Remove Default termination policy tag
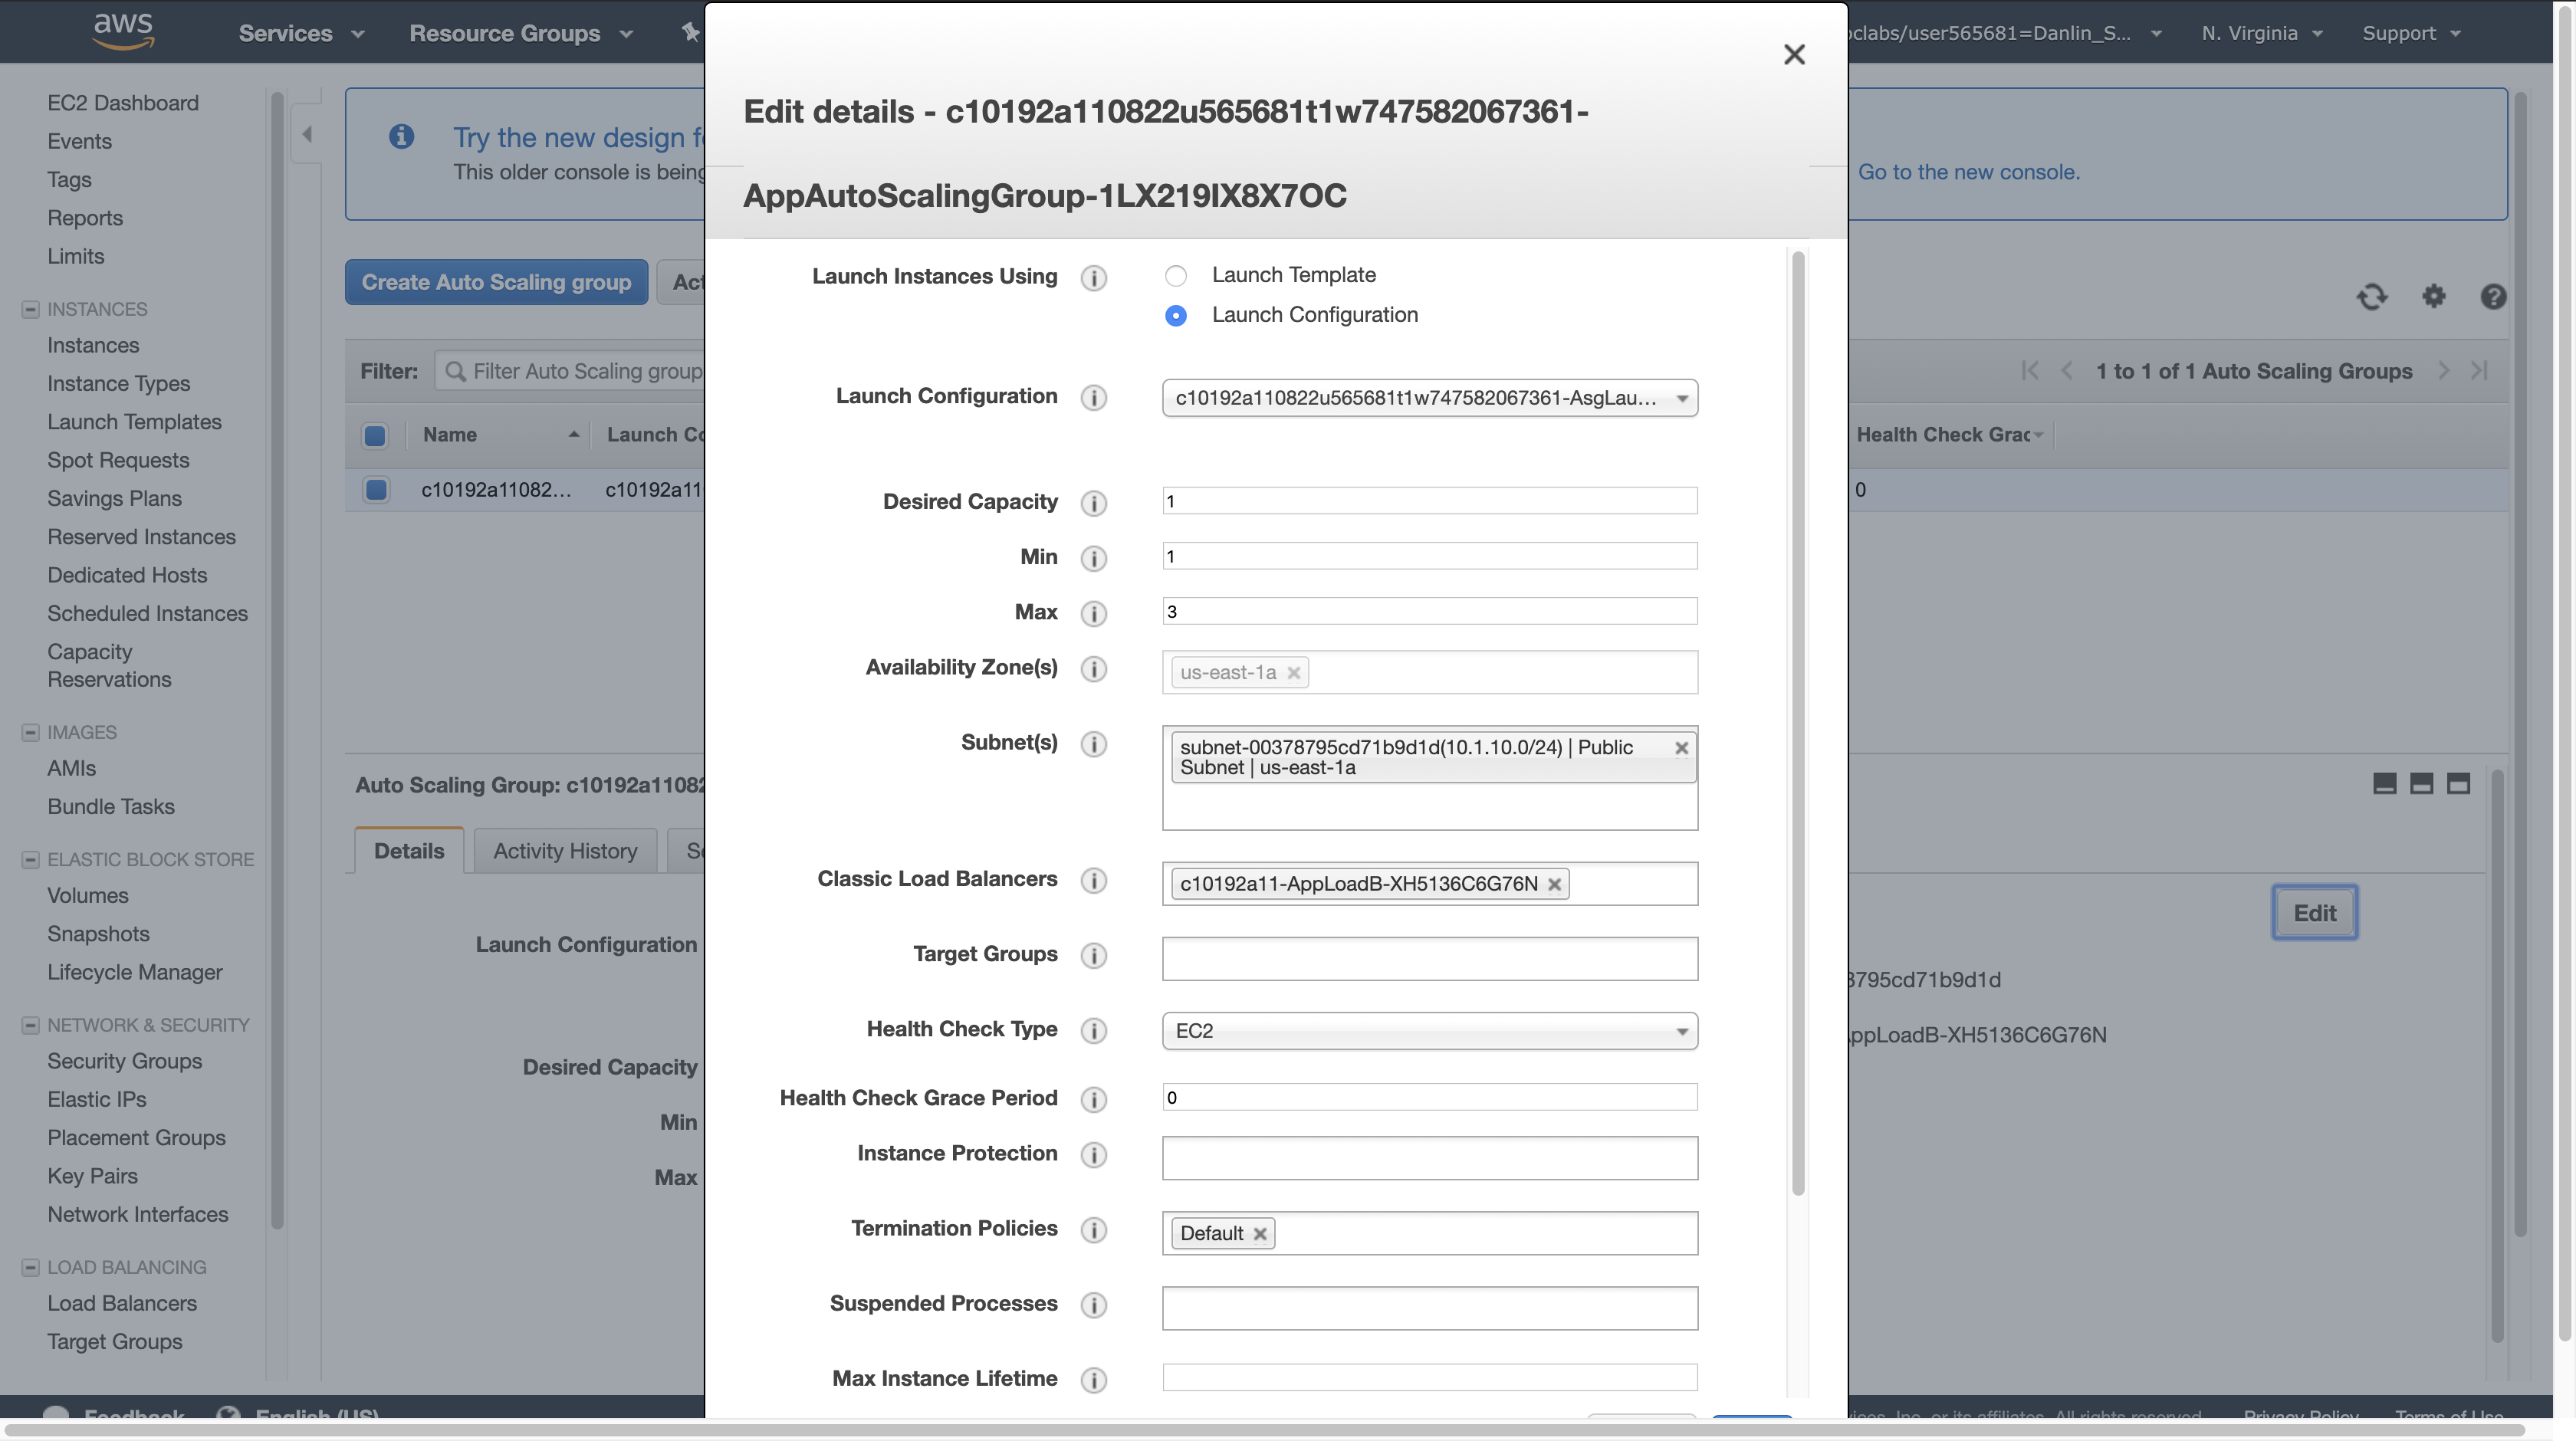The image size is (2576, 1441). [x=1260, y=1235]
